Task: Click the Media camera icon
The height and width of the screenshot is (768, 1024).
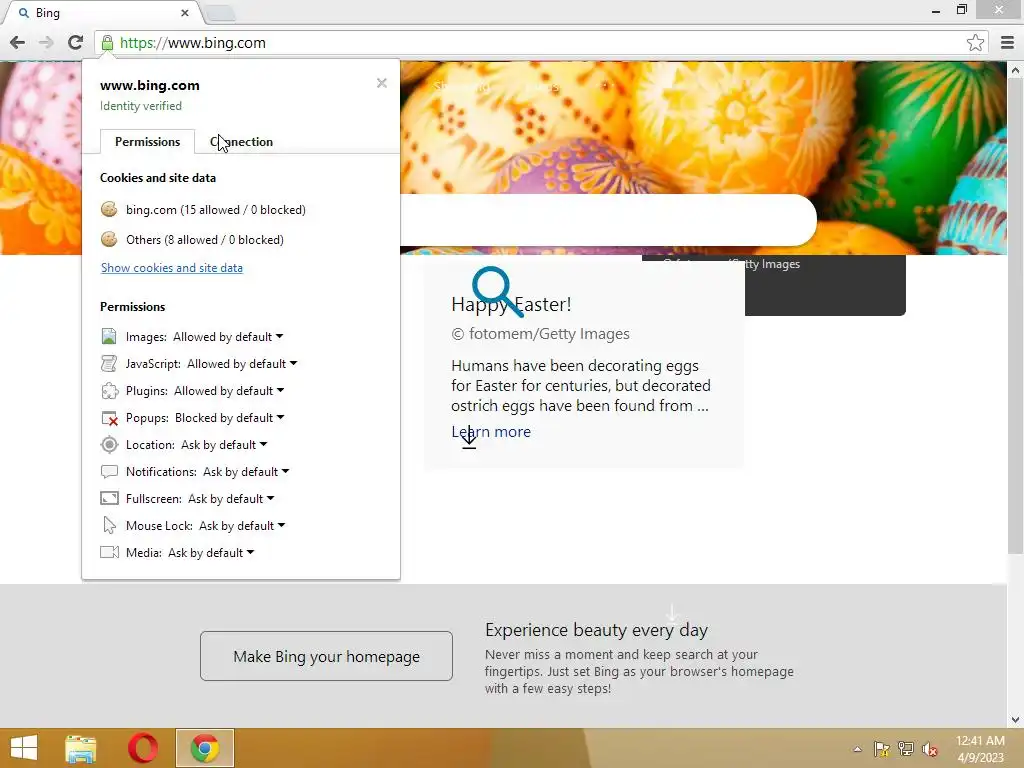Action: coord(109,552)
